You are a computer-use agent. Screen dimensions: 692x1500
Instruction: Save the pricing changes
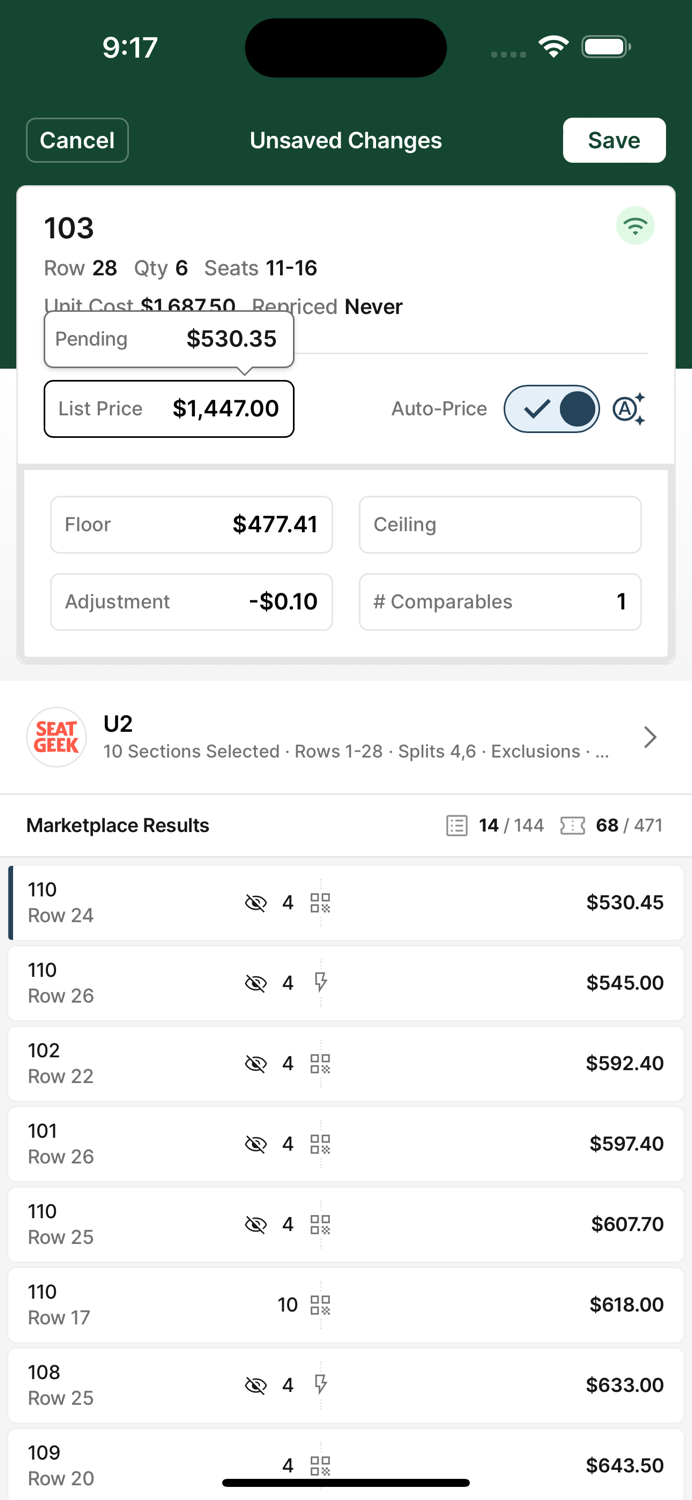pyautogui.click(x=614, y=140)
